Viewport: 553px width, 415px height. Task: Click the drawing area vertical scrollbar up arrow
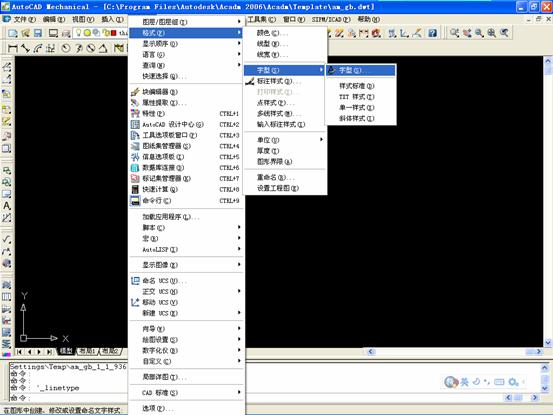click(x=548, y=61)
